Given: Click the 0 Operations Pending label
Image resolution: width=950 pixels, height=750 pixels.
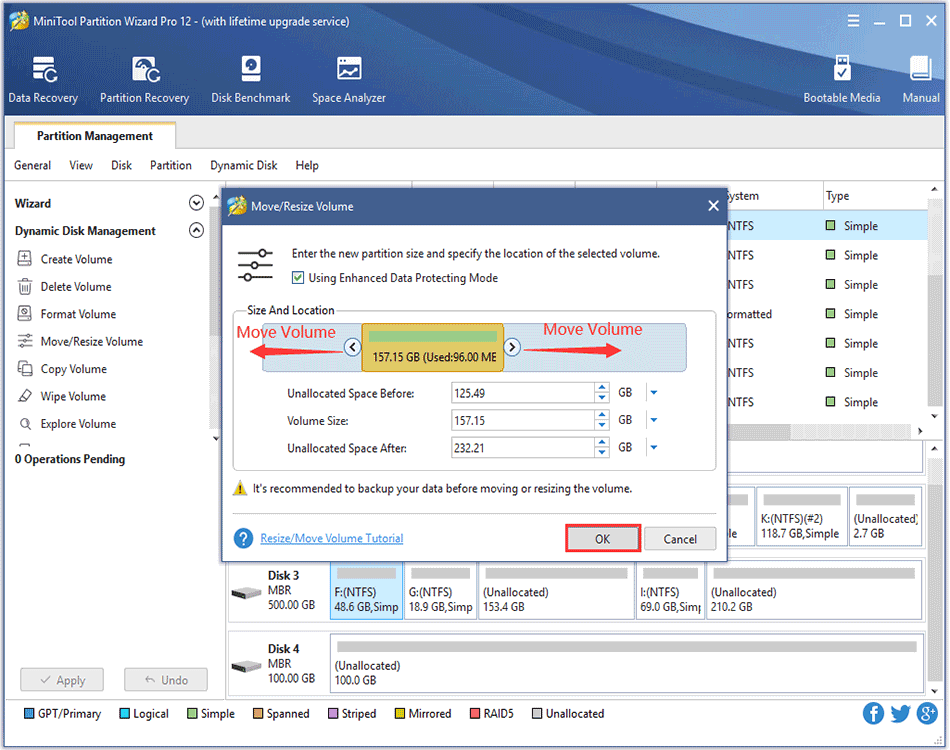Looking at the screenshot, I should 70,459.
